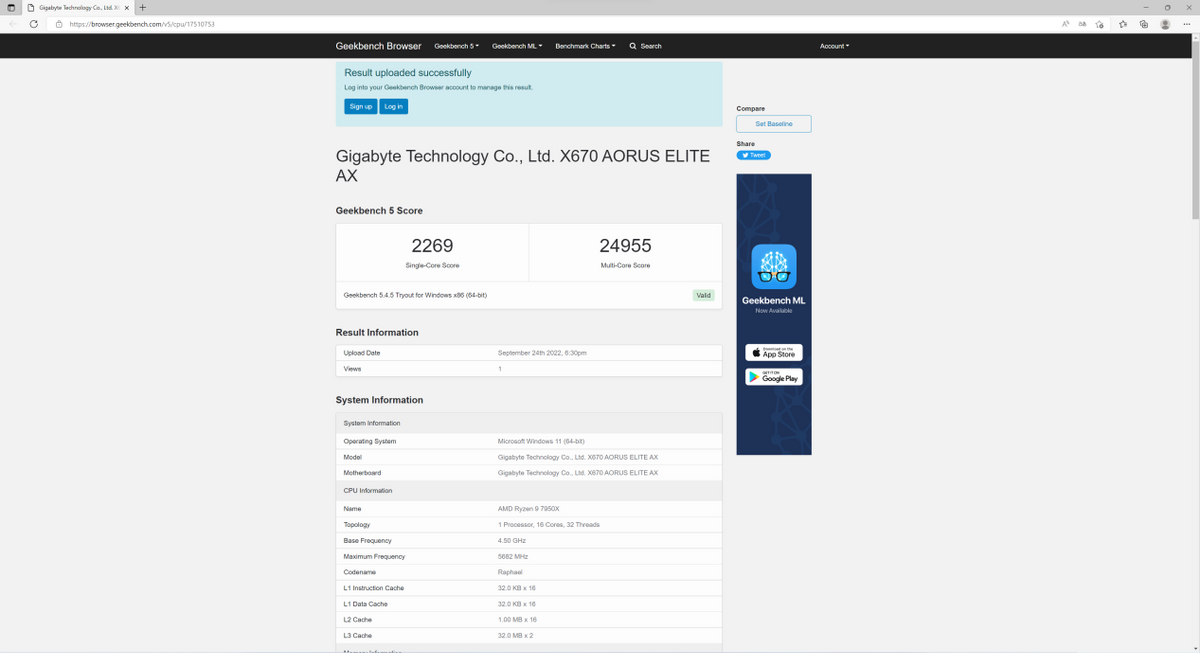Image resolution: width=1200 pixels, height=653 pixels.
Task: Expand the Geekbench 5 dropdown menu
Action: click(456, 46)
